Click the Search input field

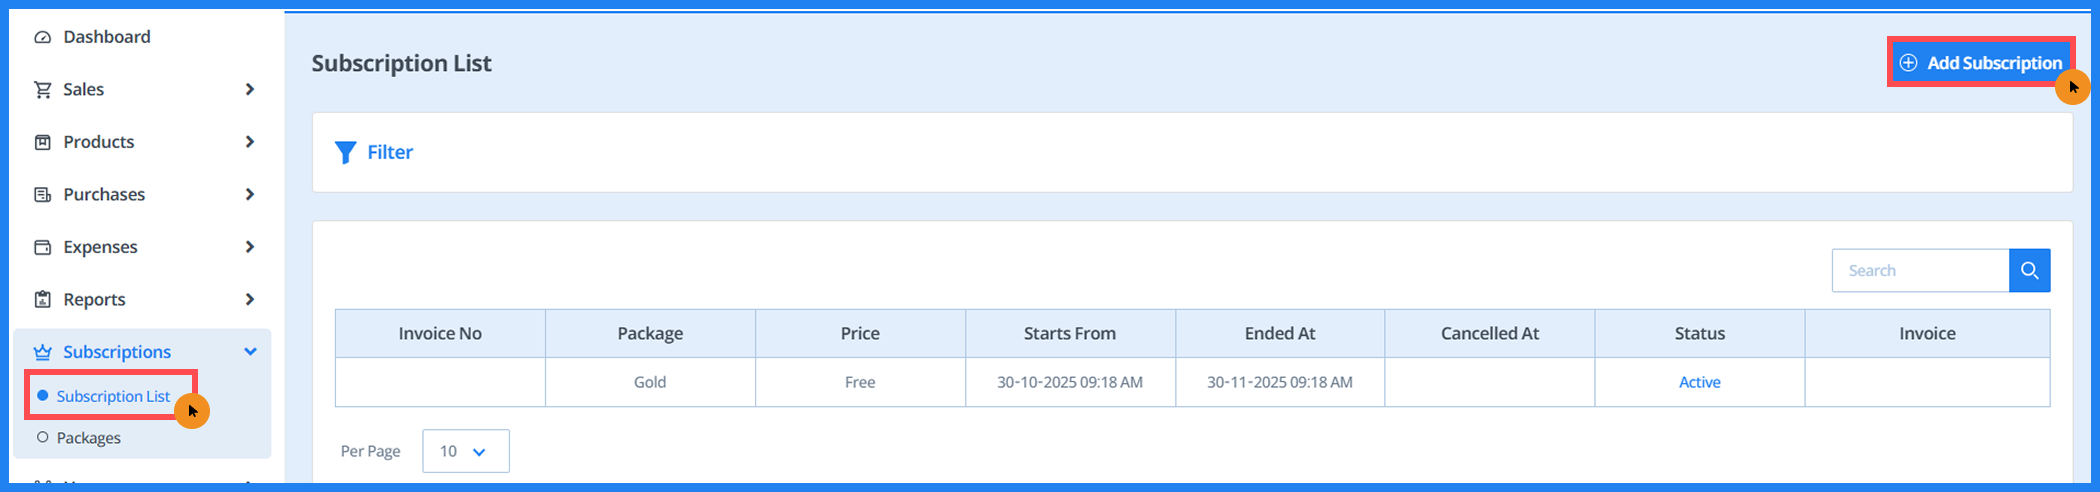click(1919, 271)
